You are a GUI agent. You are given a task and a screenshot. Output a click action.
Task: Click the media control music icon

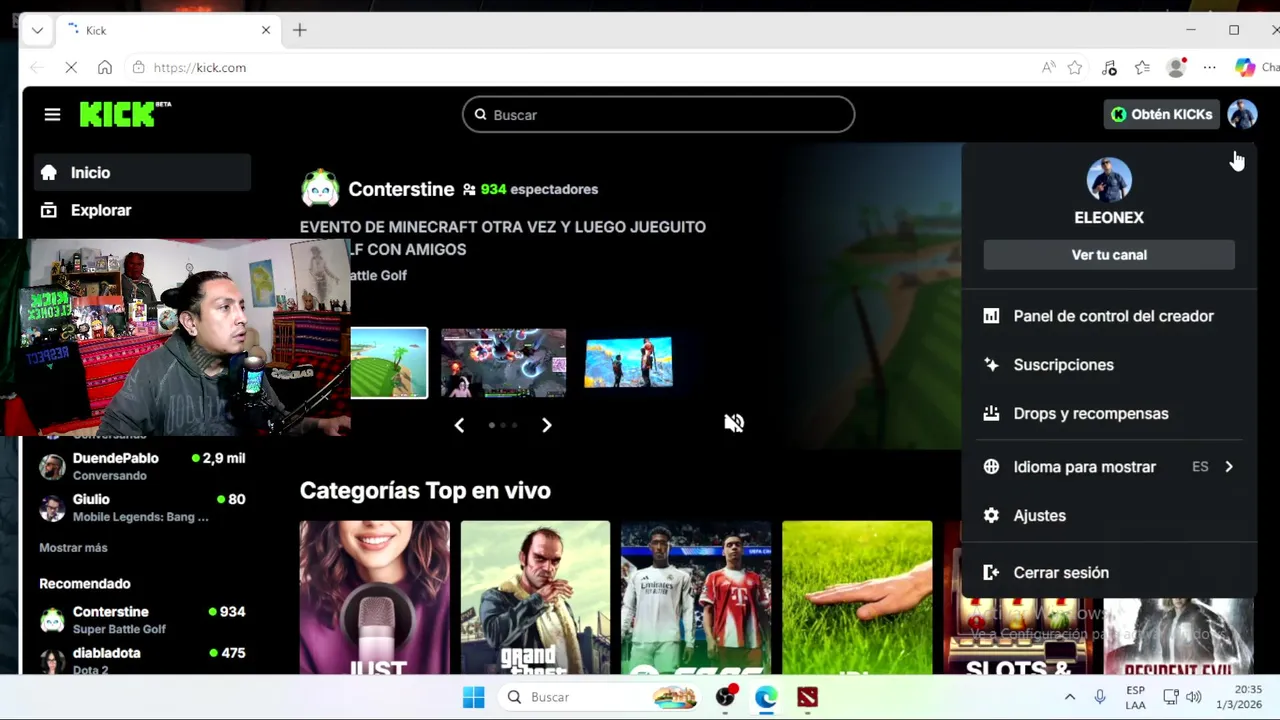click(1109, 68)
